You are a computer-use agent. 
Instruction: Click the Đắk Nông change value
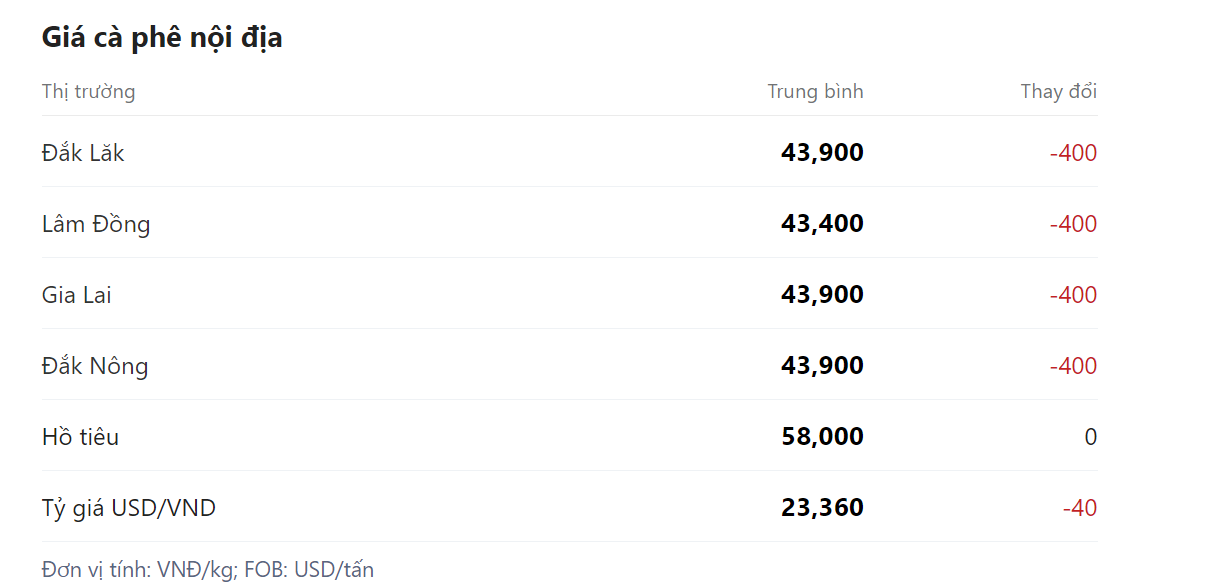pos(1073,366)
